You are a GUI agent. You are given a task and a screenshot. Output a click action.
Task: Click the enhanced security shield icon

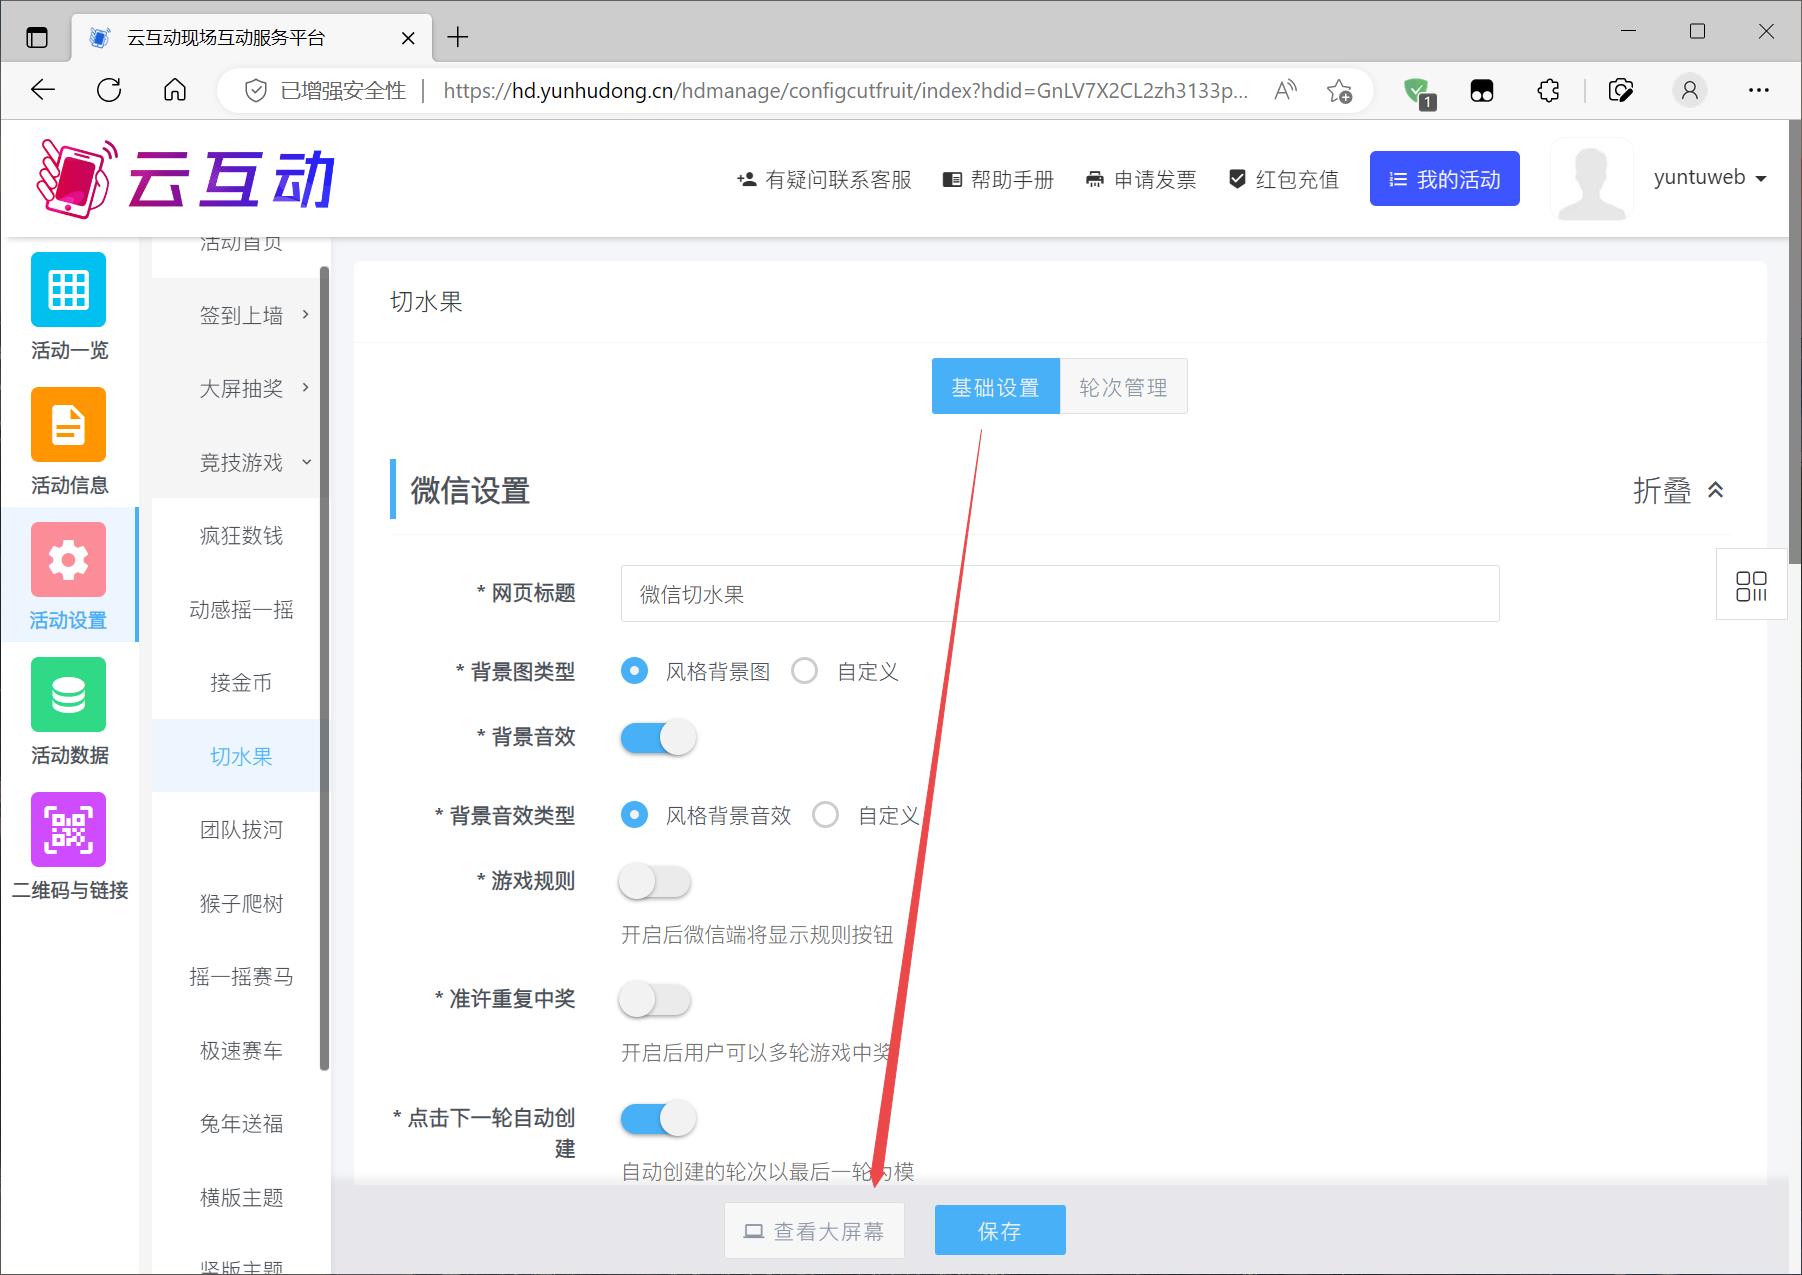[256, 91]
